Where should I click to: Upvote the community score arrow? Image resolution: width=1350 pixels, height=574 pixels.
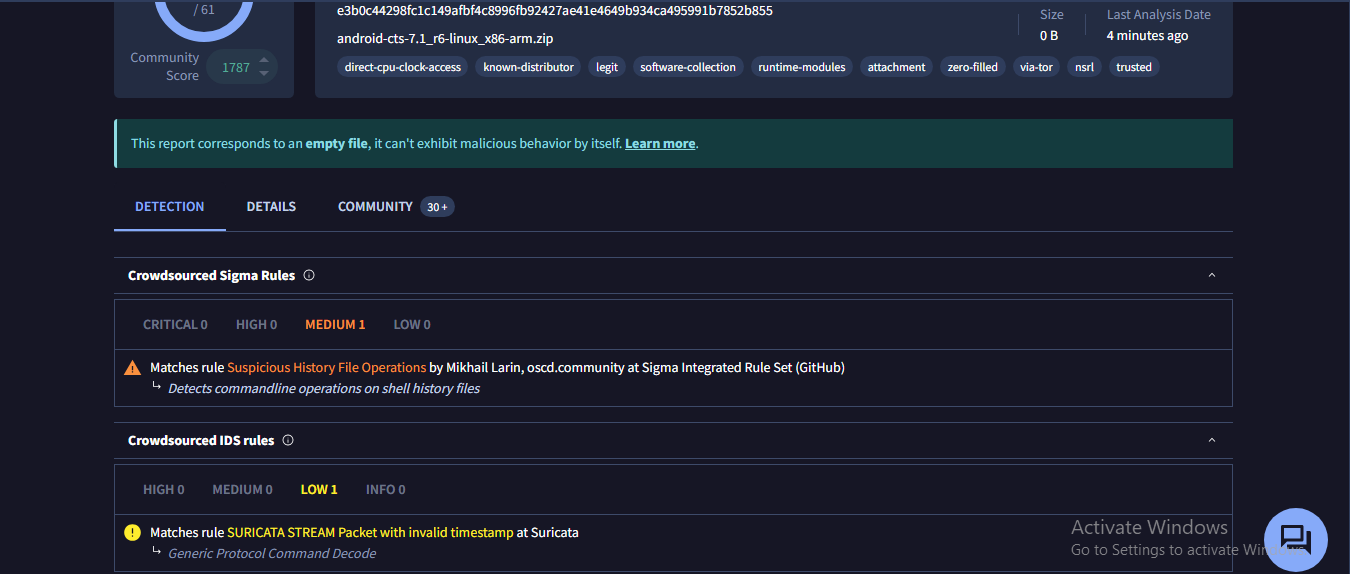click(264, 61)
